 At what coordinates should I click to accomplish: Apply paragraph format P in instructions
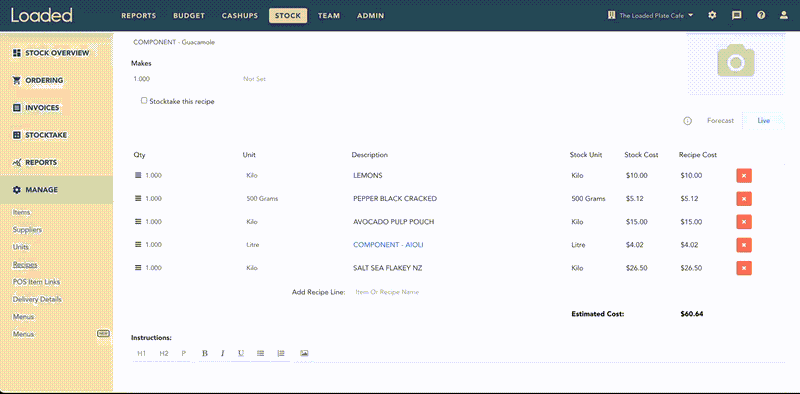coord(184,353)
